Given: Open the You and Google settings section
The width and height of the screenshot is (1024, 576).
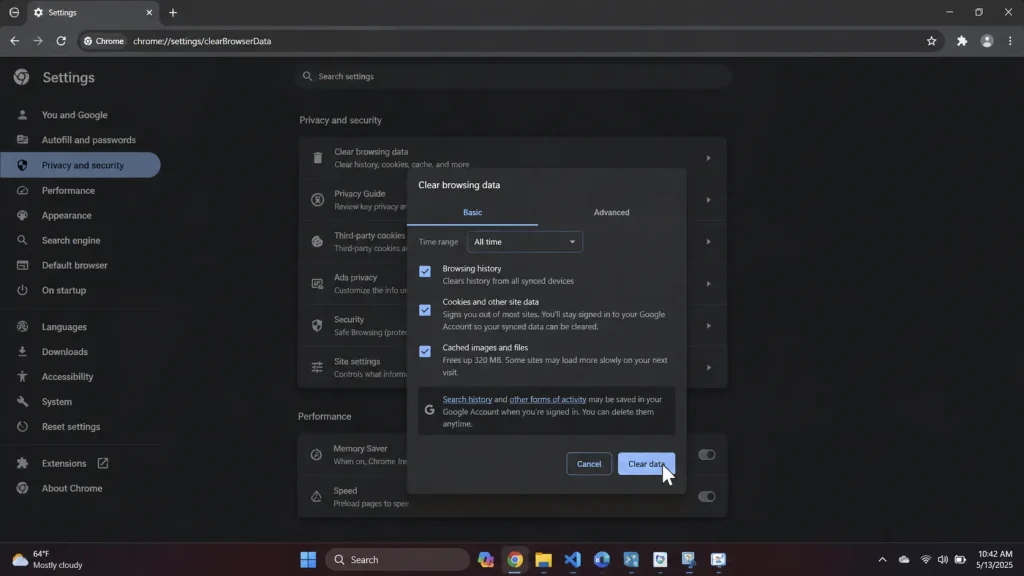Looking at the screenshot, I should pyautogui.click(x=74, y=115).
